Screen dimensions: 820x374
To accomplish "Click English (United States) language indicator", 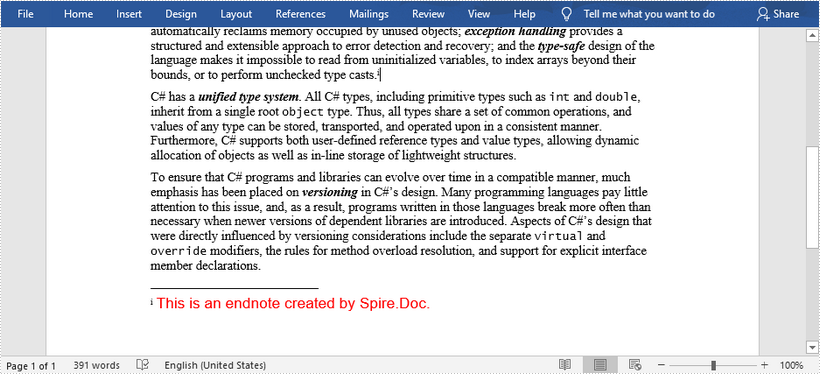I will coord(215,365).
